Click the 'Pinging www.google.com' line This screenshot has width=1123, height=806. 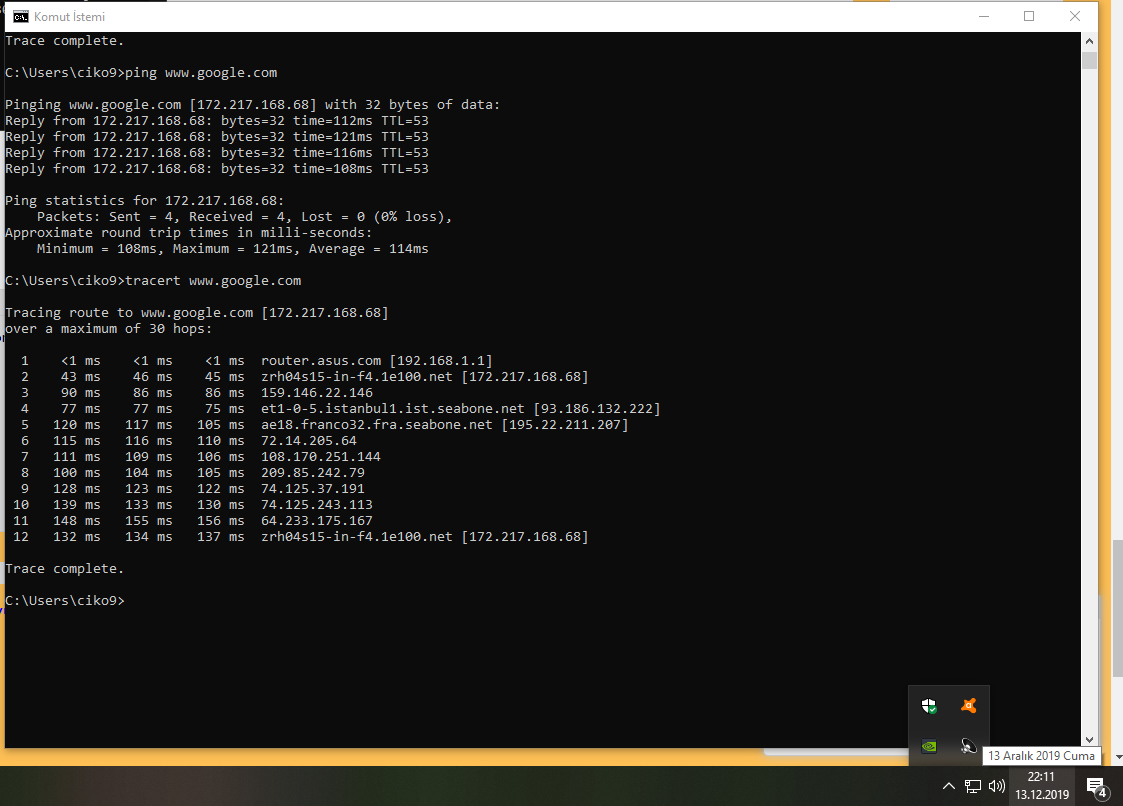point(253,105)
